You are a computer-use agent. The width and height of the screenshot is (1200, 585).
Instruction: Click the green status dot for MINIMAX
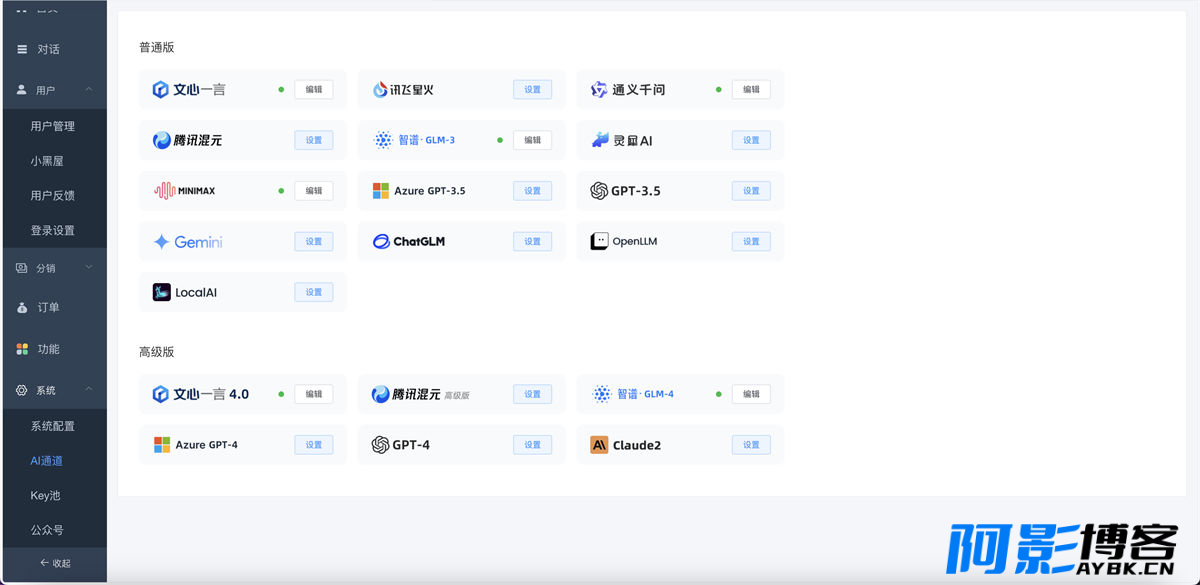point(281,191)
